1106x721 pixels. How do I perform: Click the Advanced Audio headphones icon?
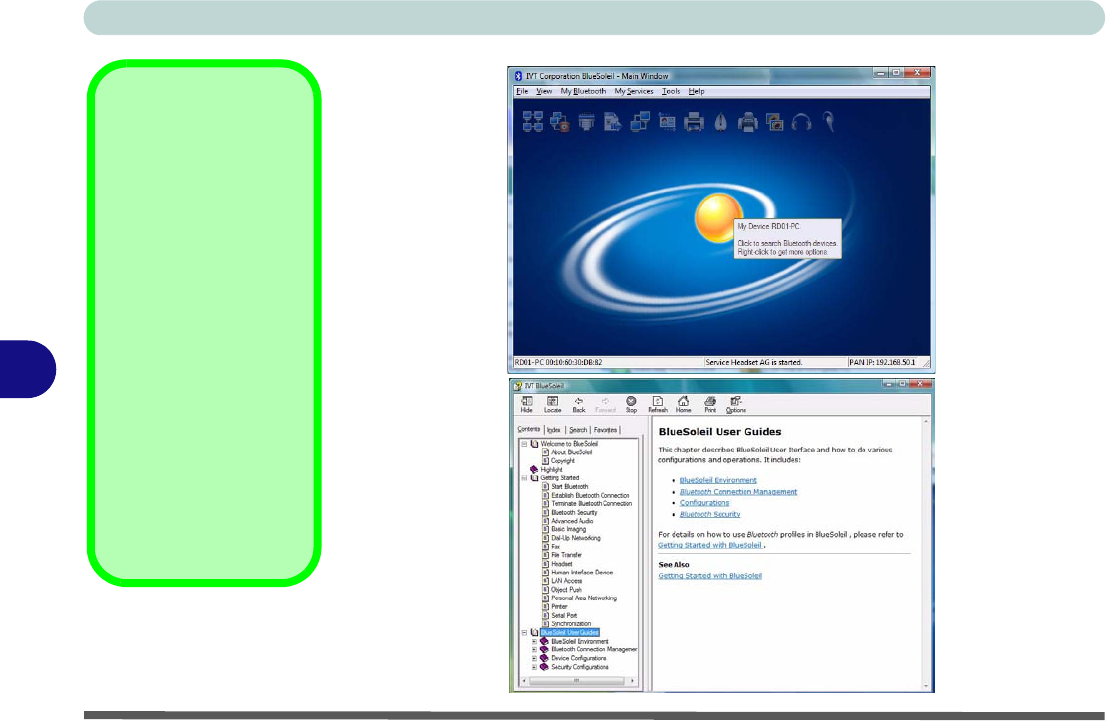click(801, 122)
